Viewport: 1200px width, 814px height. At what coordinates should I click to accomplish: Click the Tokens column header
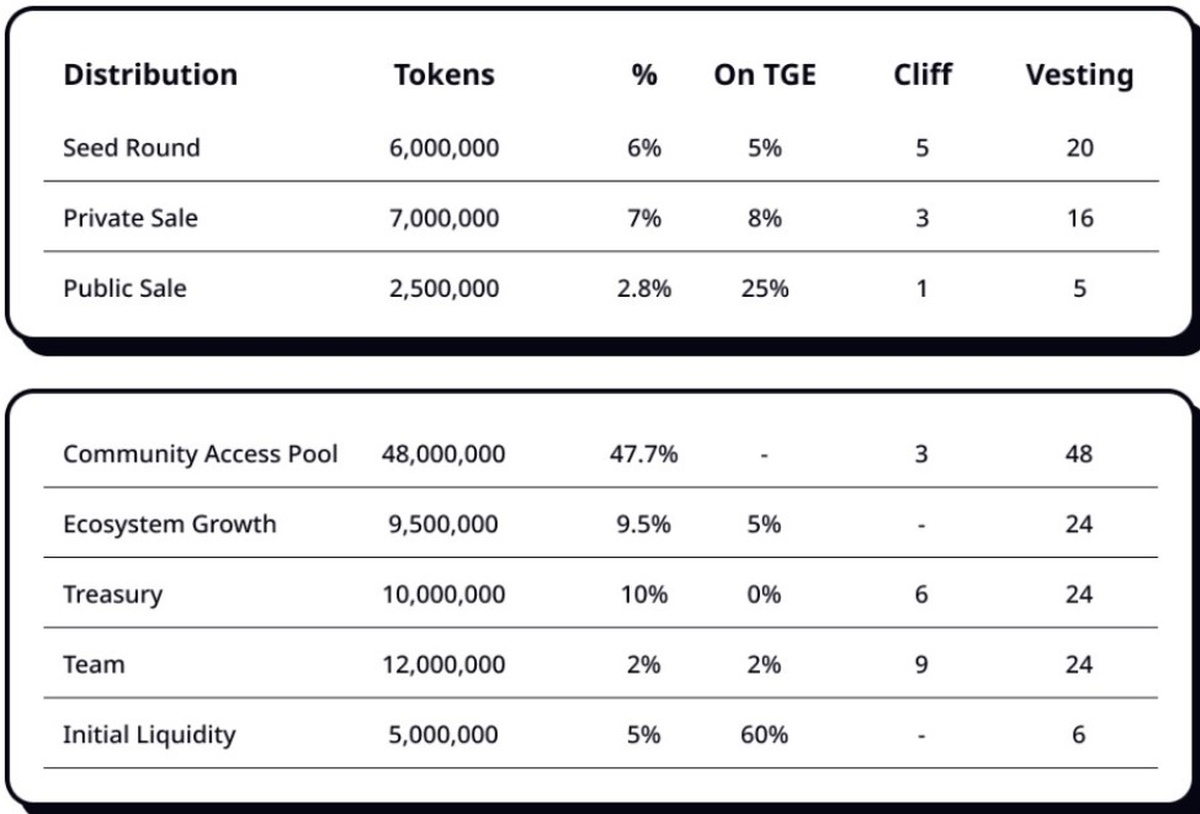444,75
